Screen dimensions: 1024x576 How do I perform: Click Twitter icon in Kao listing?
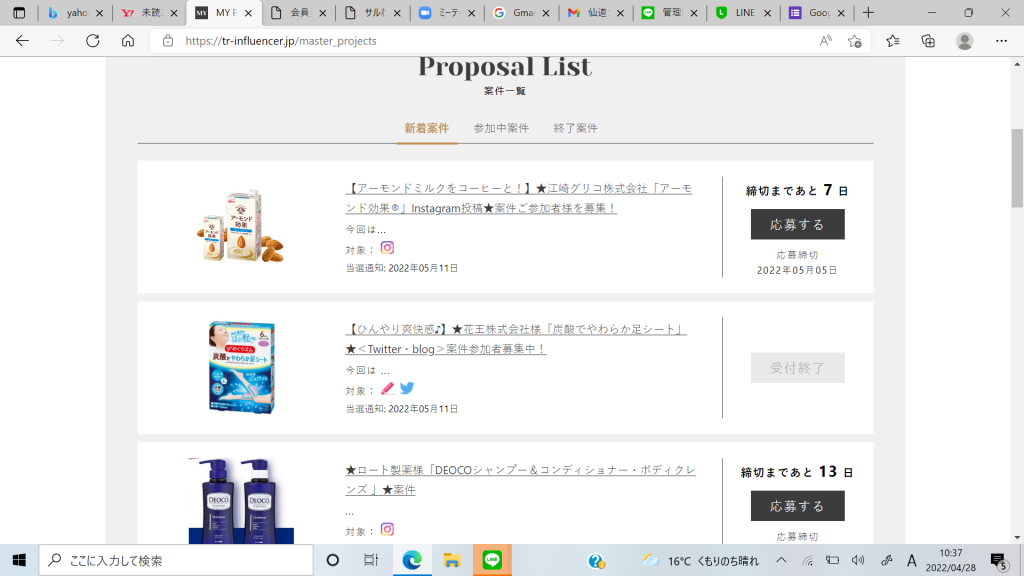407,389
